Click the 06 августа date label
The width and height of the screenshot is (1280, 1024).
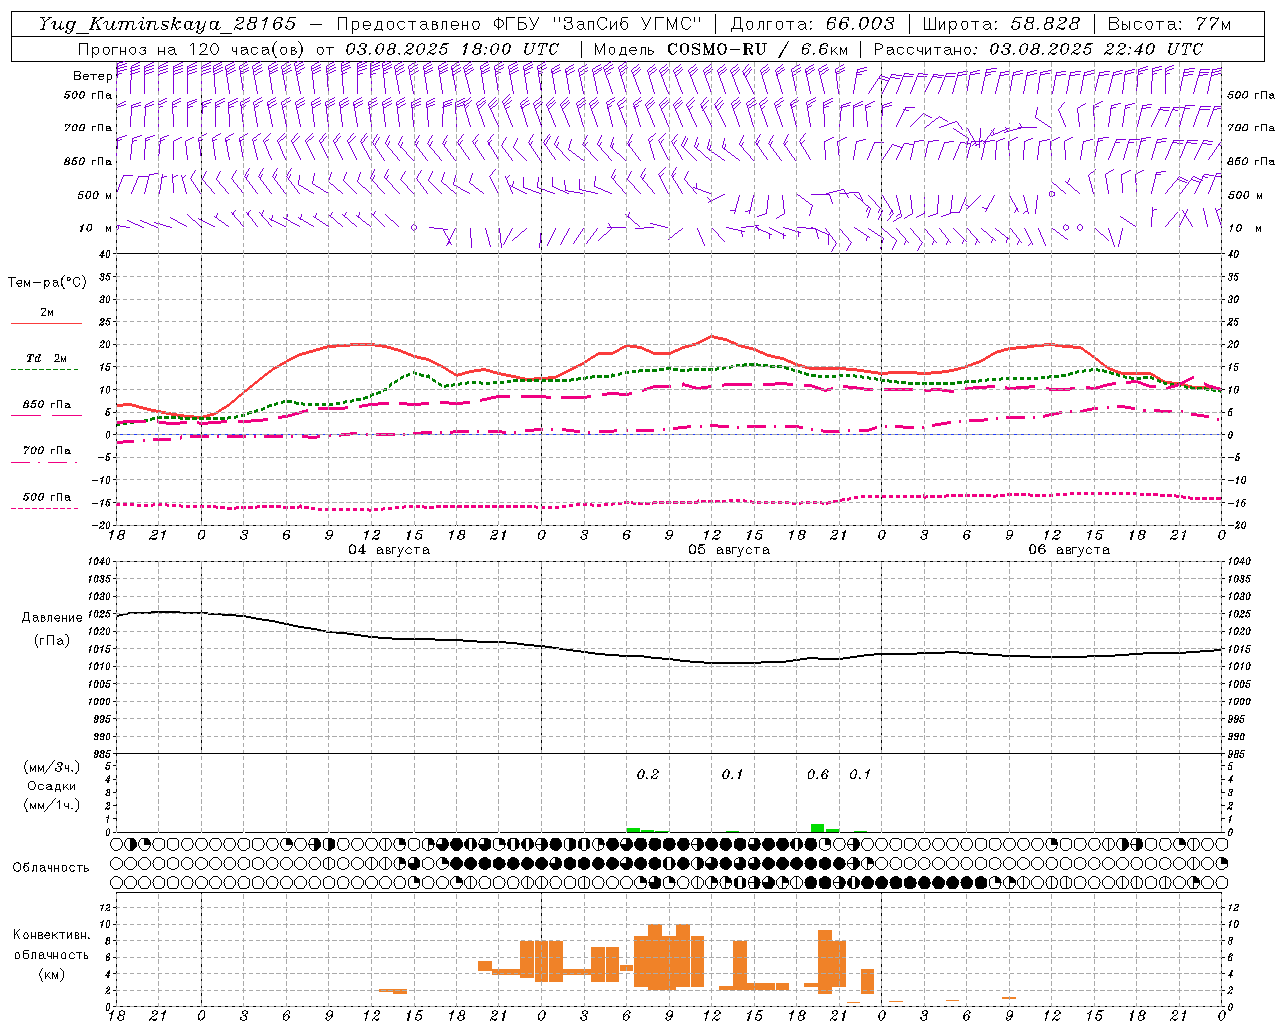[1069, 550]
